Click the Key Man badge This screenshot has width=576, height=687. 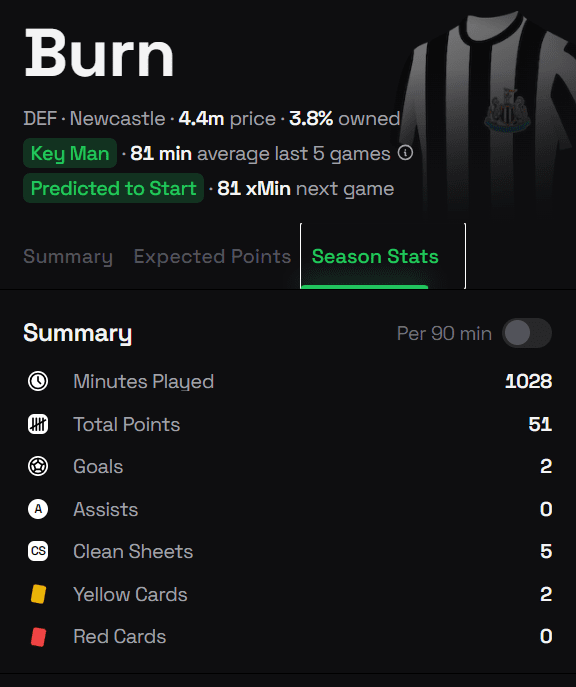point(70,153)
